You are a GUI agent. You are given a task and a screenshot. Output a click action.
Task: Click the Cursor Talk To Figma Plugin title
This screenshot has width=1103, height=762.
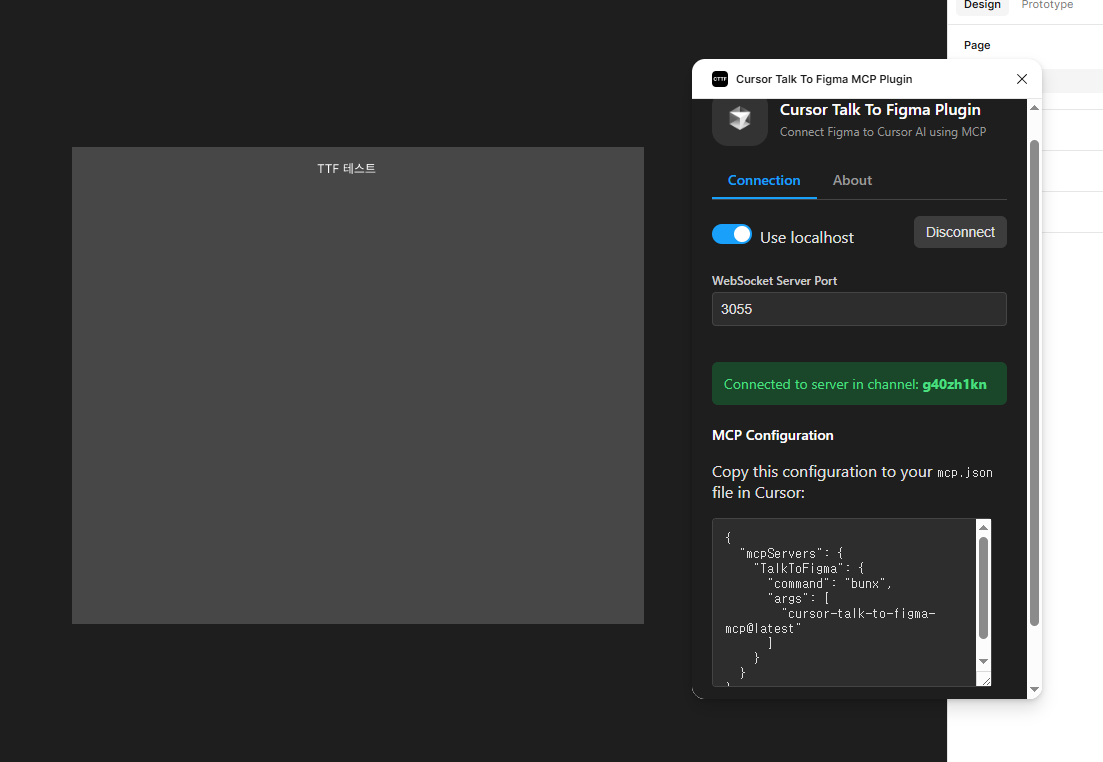(x=880, y=110)
